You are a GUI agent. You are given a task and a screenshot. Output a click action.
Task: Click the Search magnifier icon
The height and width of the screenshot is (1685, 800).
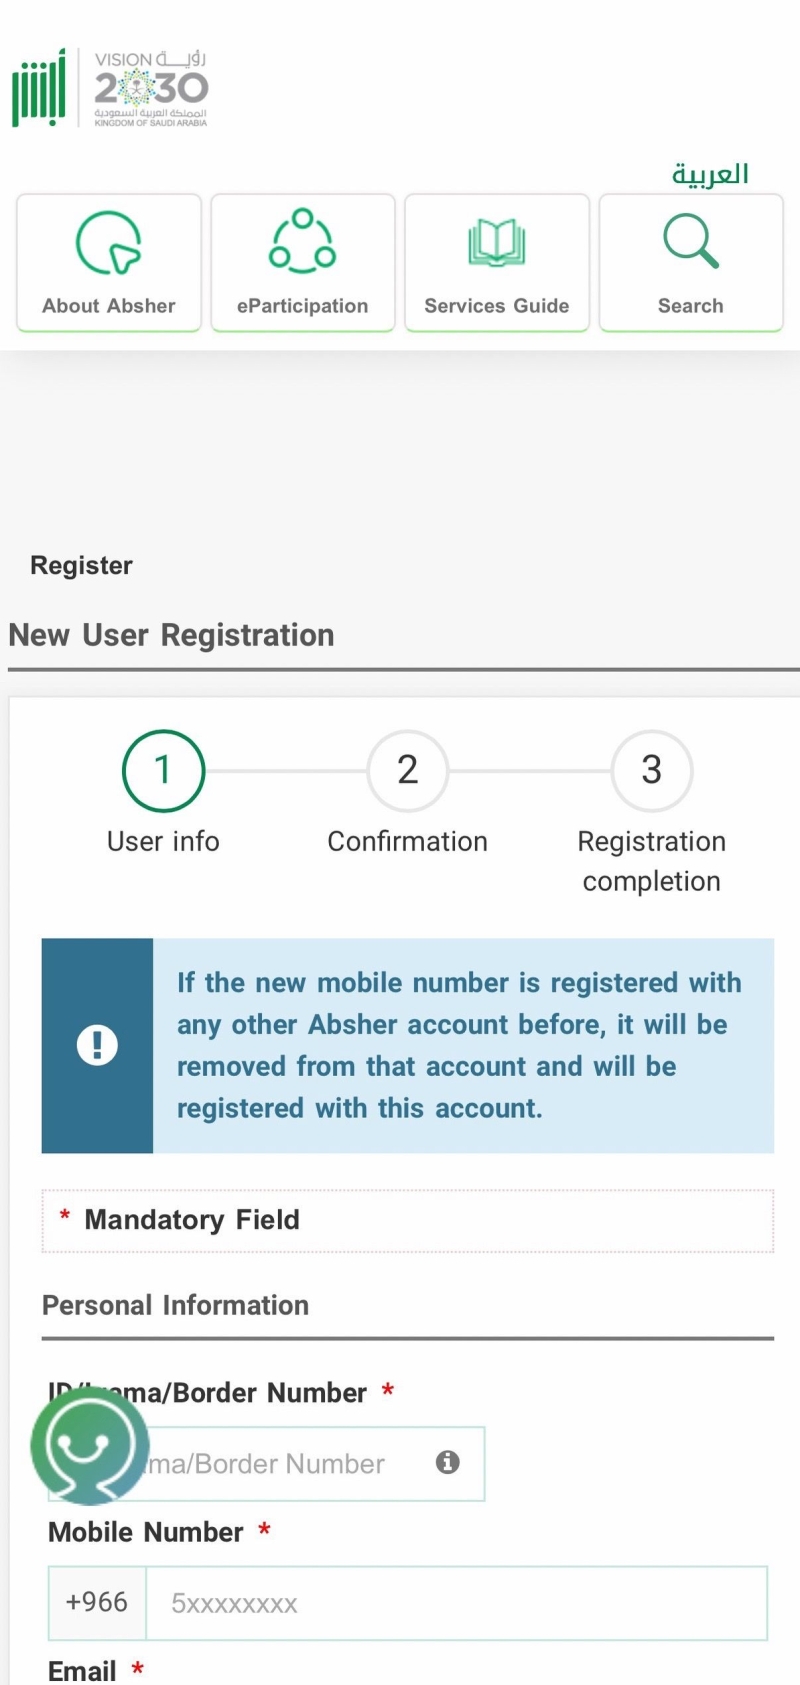coord(691,242)
